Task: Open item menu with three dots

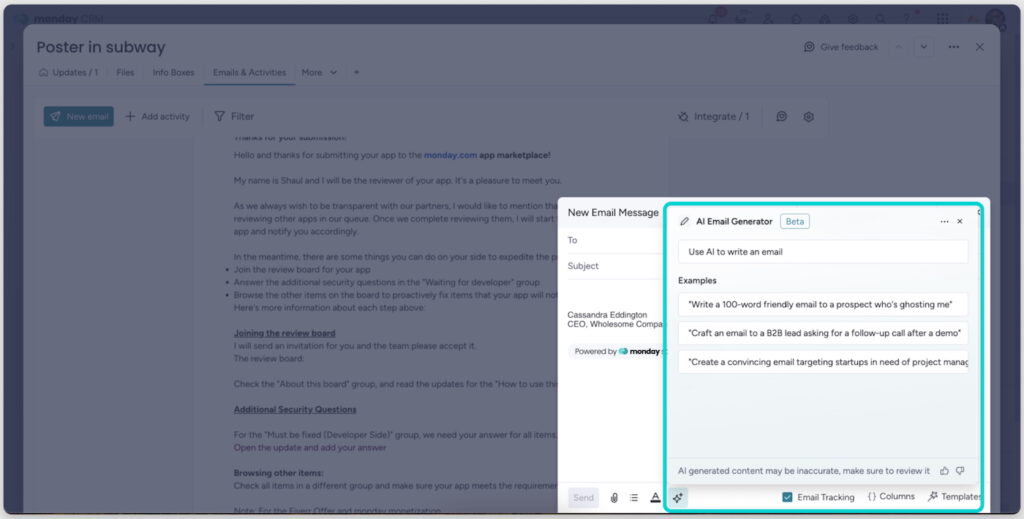Action: click(x=954, y=47)
